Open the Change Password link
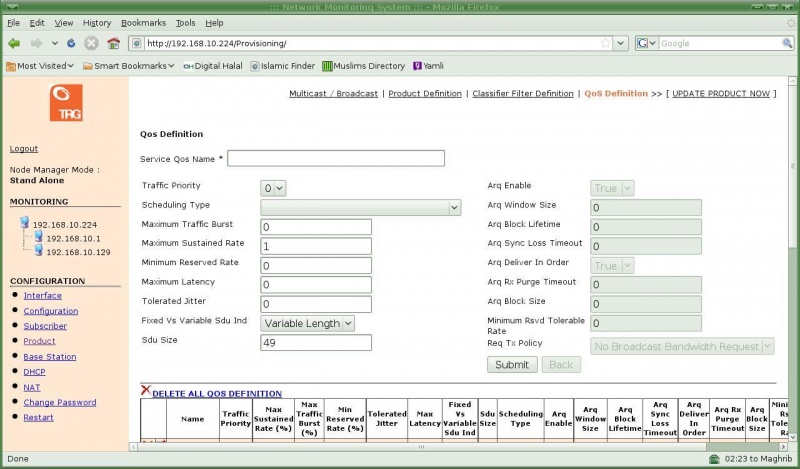This screenshot has height=469, width=800. (60, 402)
